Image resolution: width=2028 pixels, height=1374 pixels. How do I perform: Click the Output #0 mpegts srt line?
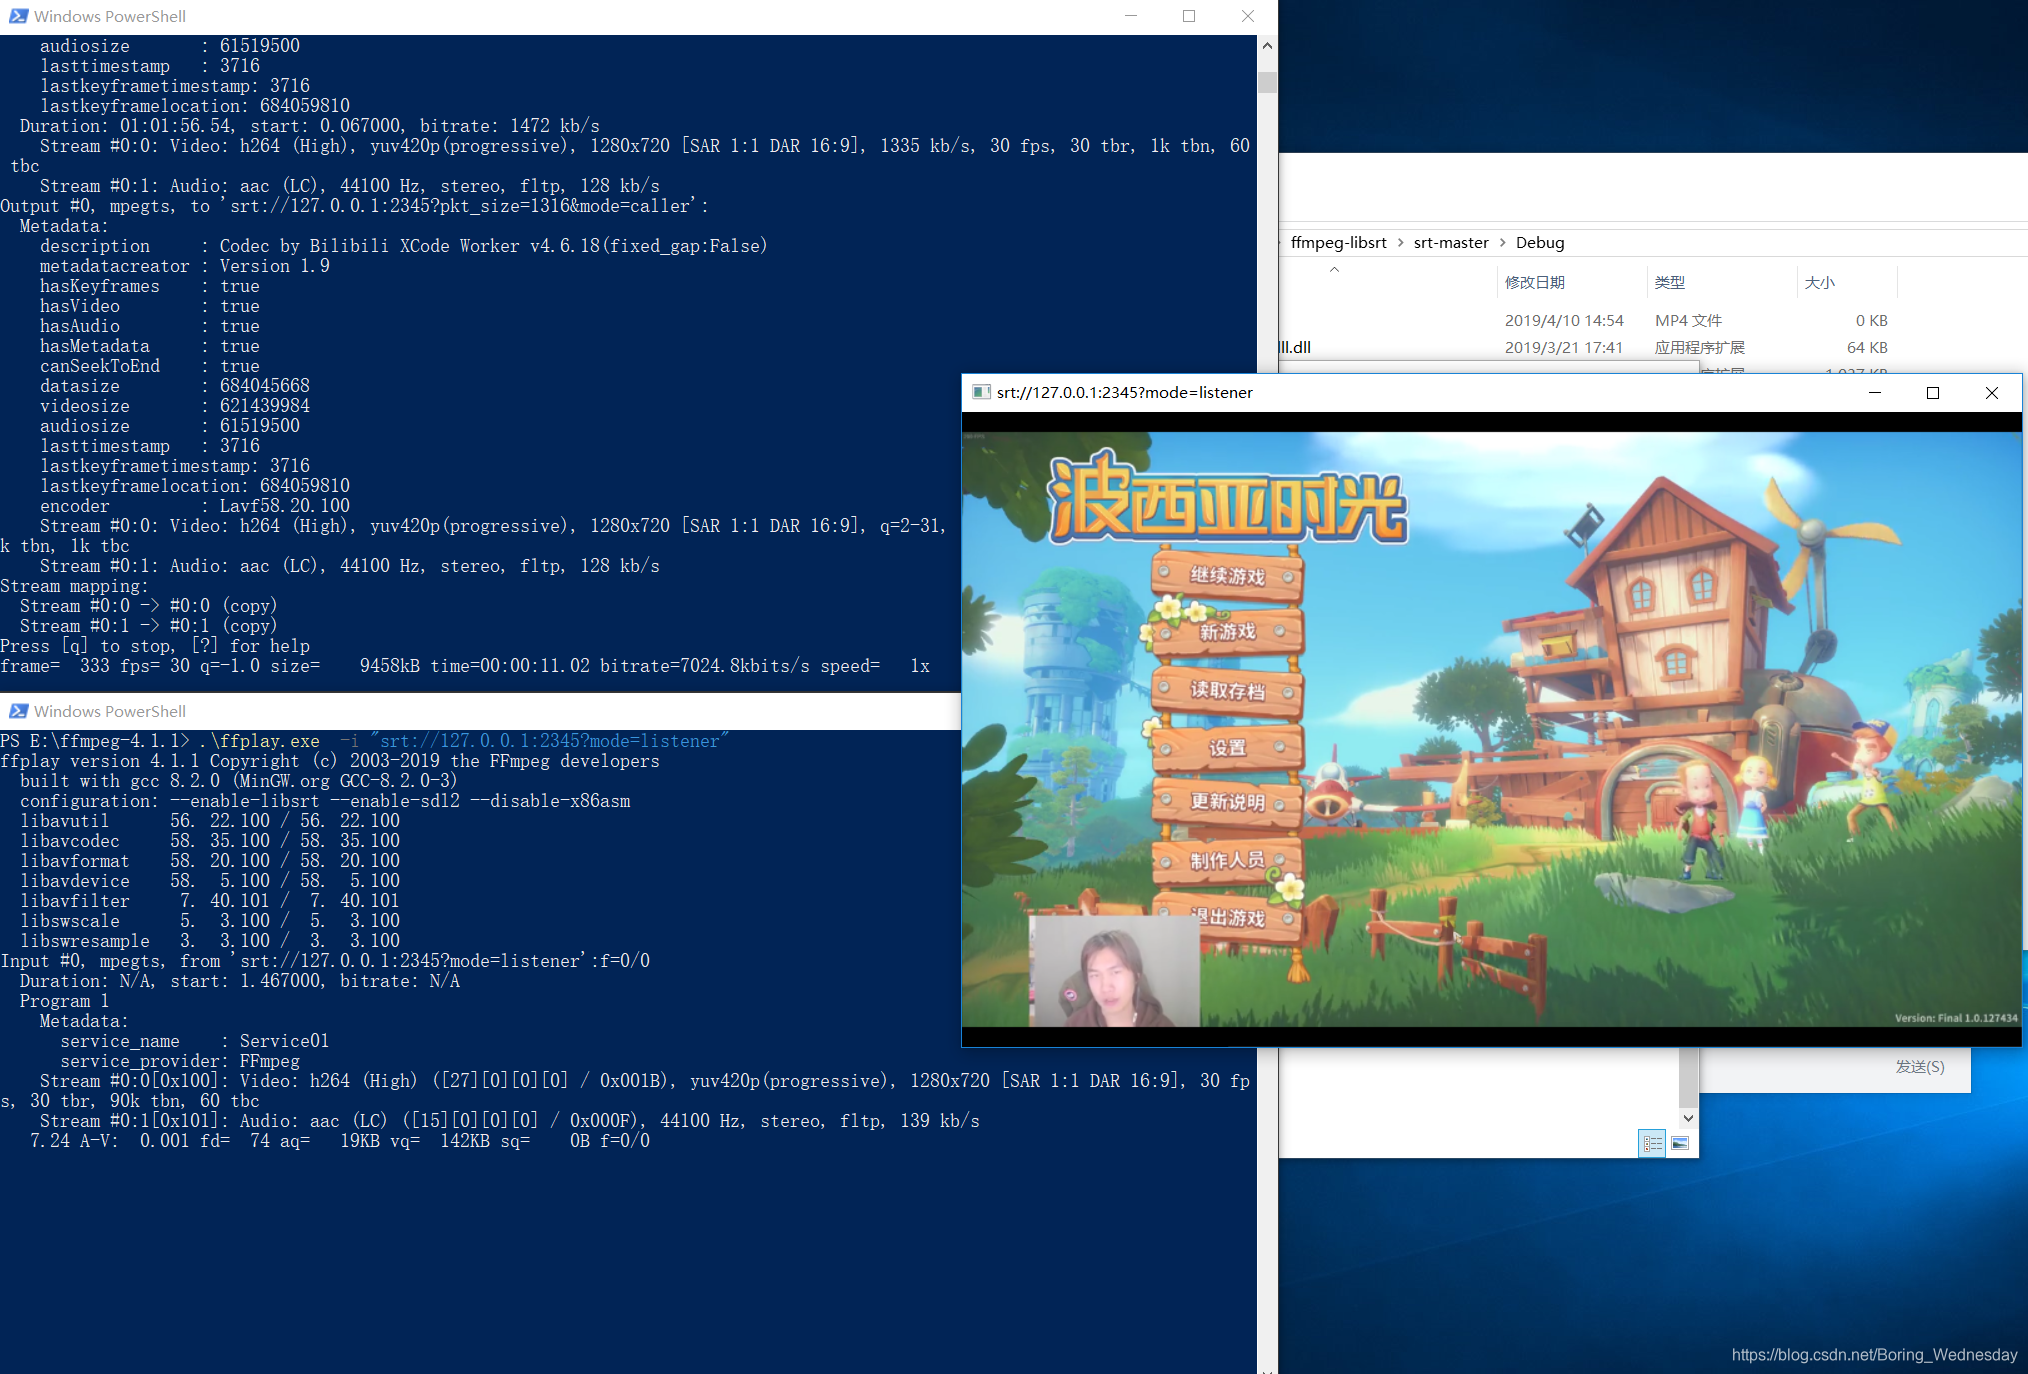(354, 206)
